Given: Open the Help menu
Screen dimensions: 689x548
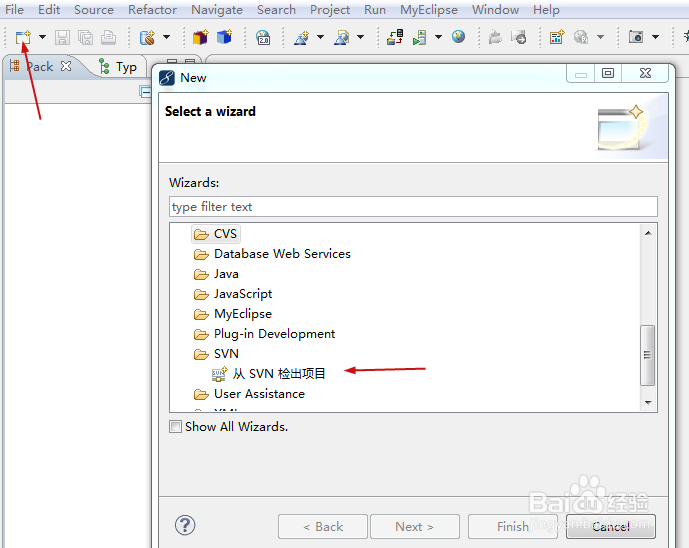Looking at the screenshot, I should click(546, 10).
